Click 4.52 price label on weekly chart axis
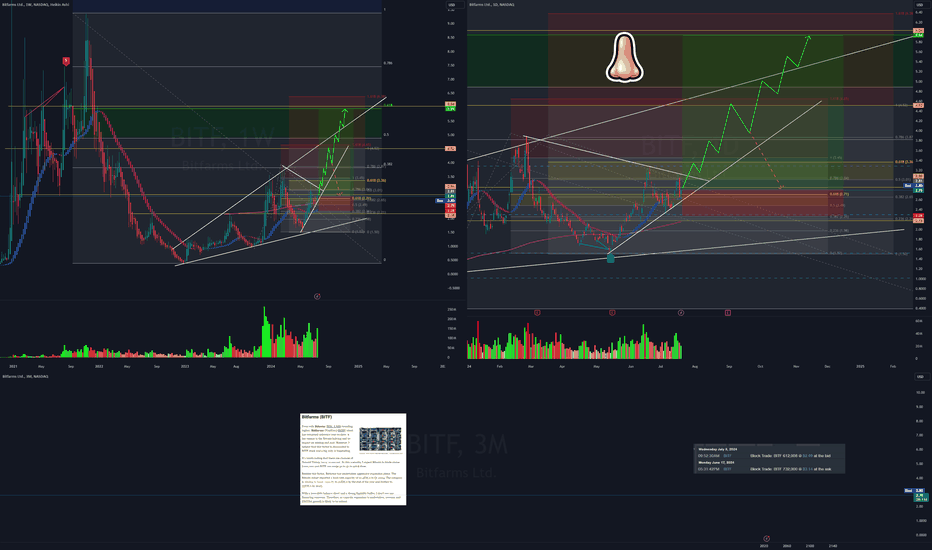 pyautogui.click(x=451, y=149)
